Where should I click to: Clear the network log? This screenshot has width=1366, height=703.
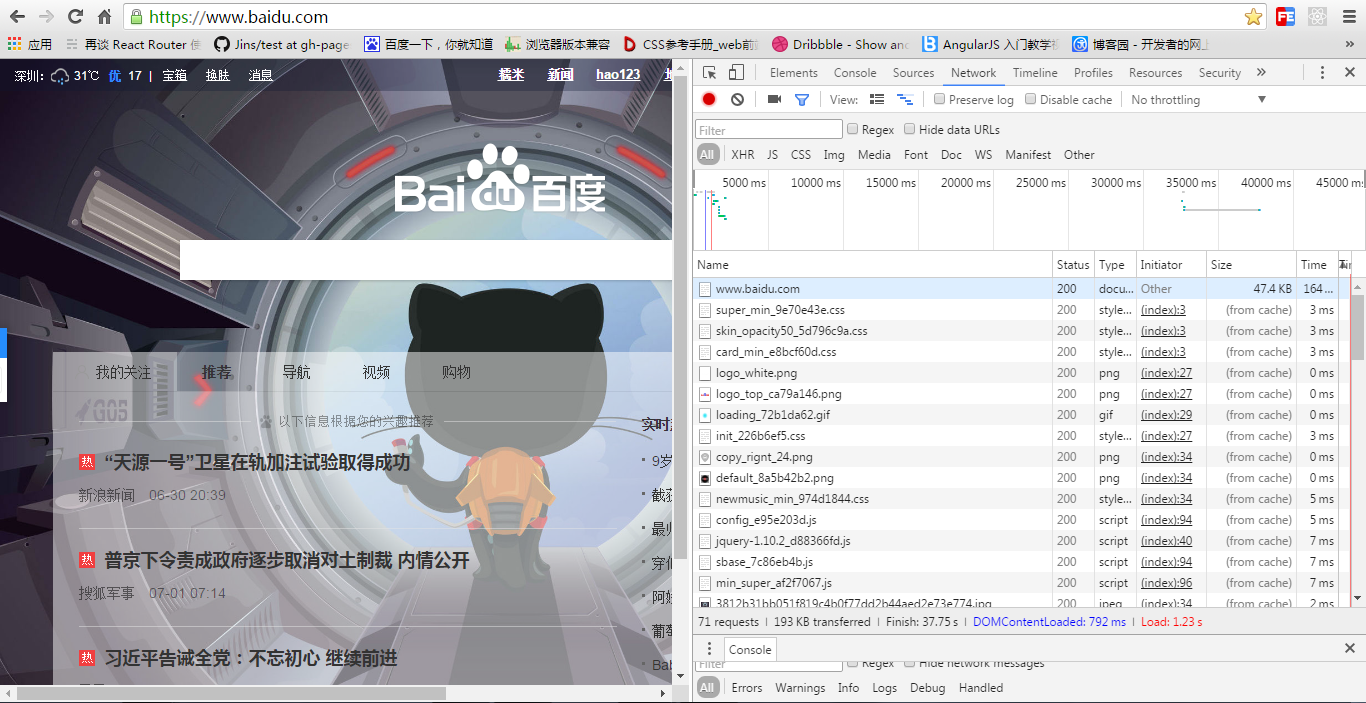click(737, 100)
